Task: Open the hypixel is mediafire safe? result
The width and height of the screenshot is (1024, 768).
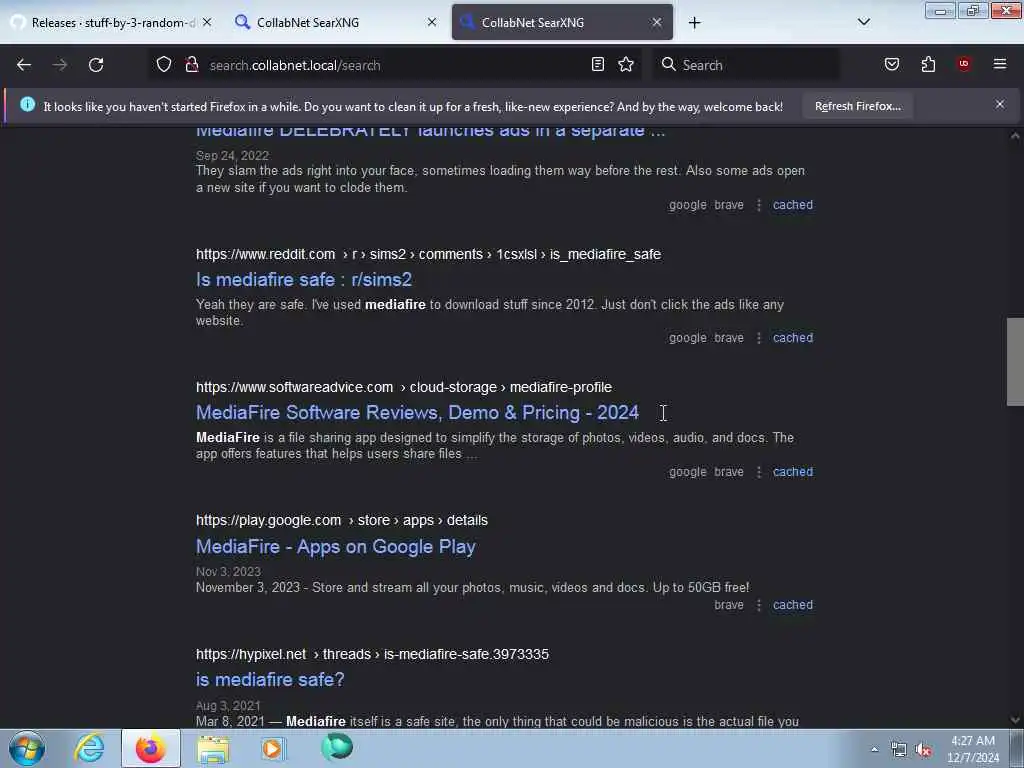Action: (x=270, y=680)
